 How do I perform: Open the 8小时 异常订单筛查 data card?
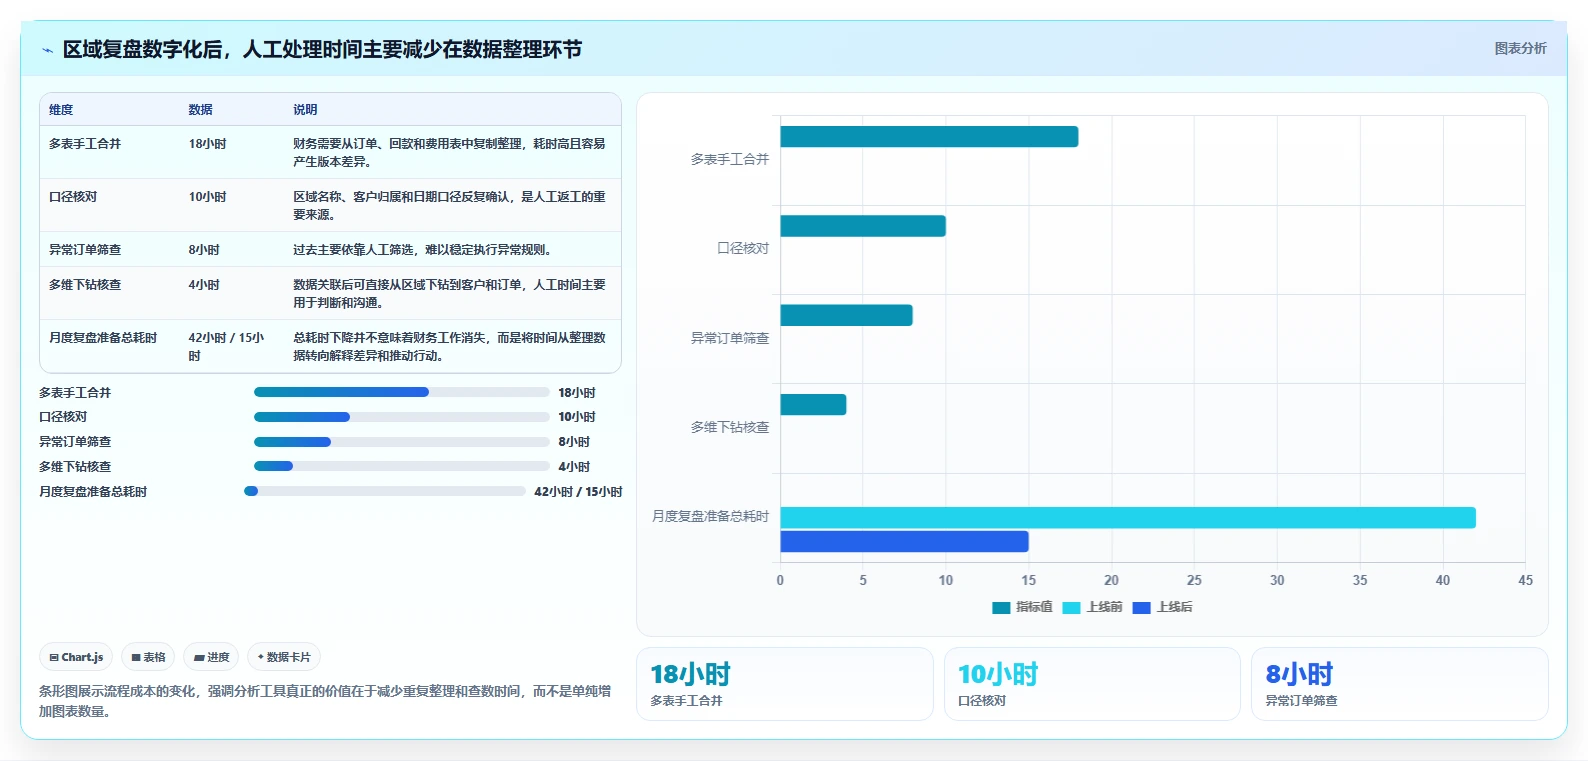coord(1400,684)
